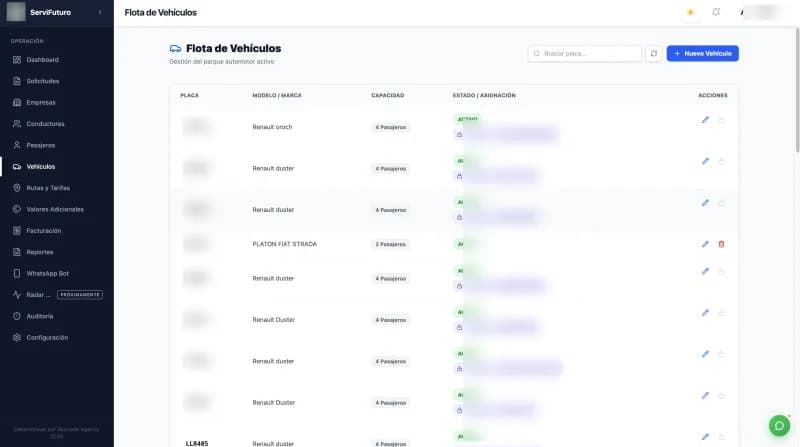This screenshot has height=447, width=800.
Task: Click the ACCIONES column header
Action: tap(713, 95)
